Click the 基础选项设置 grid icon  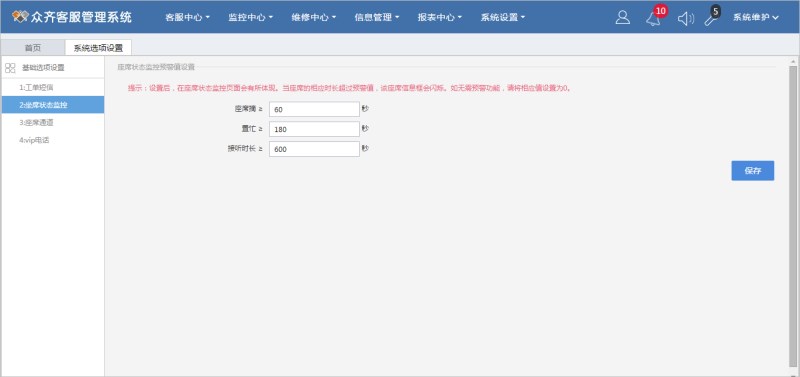[x=10, y=67]
